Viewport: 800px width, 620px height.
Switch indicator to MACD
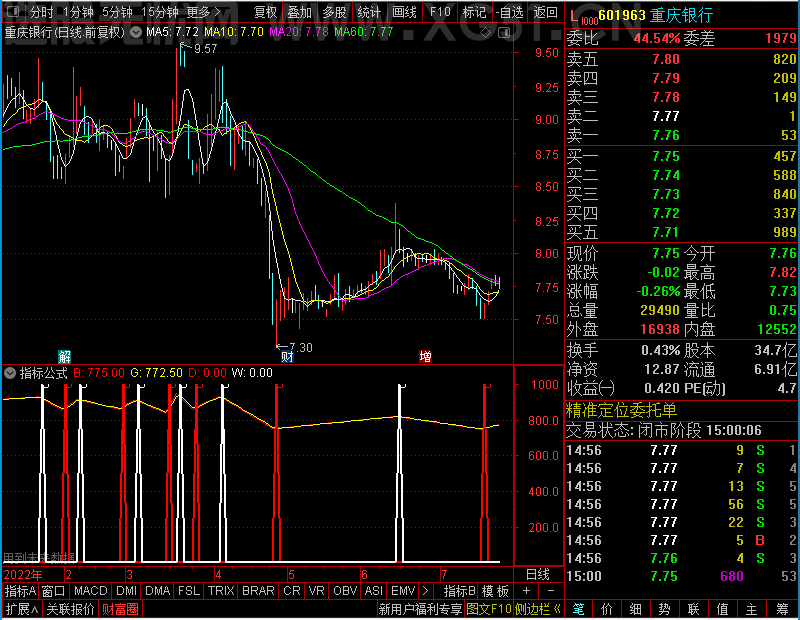(x=90, y=591)
